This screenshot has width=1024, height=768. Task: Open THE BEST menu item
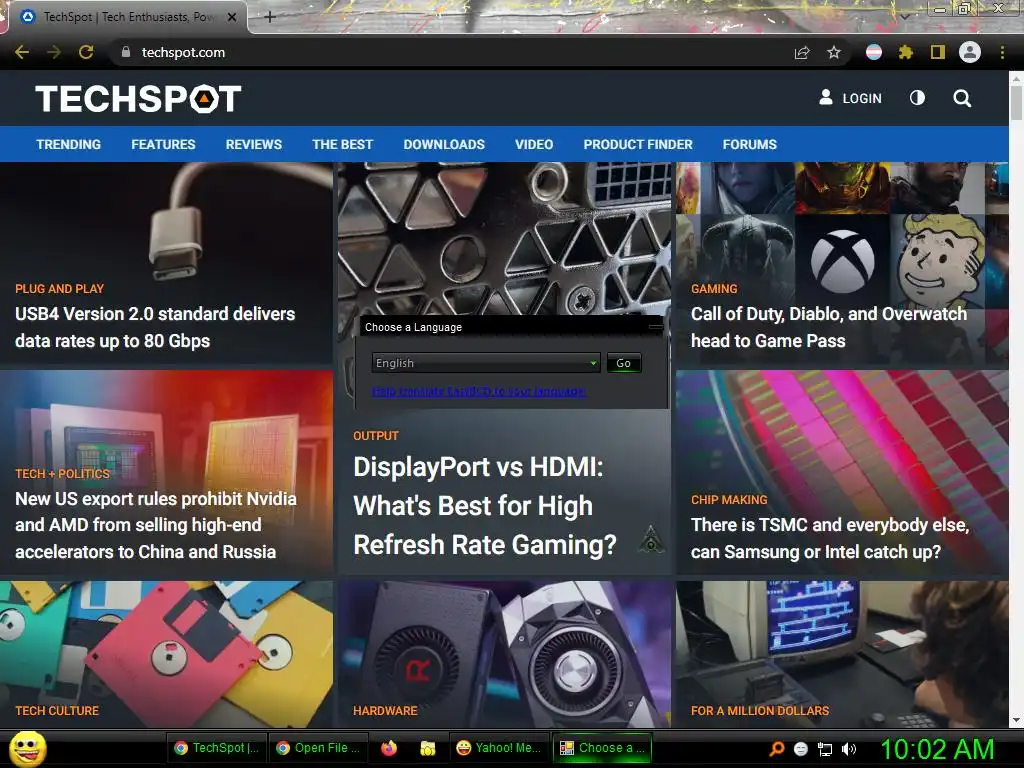tap(342, 144)
